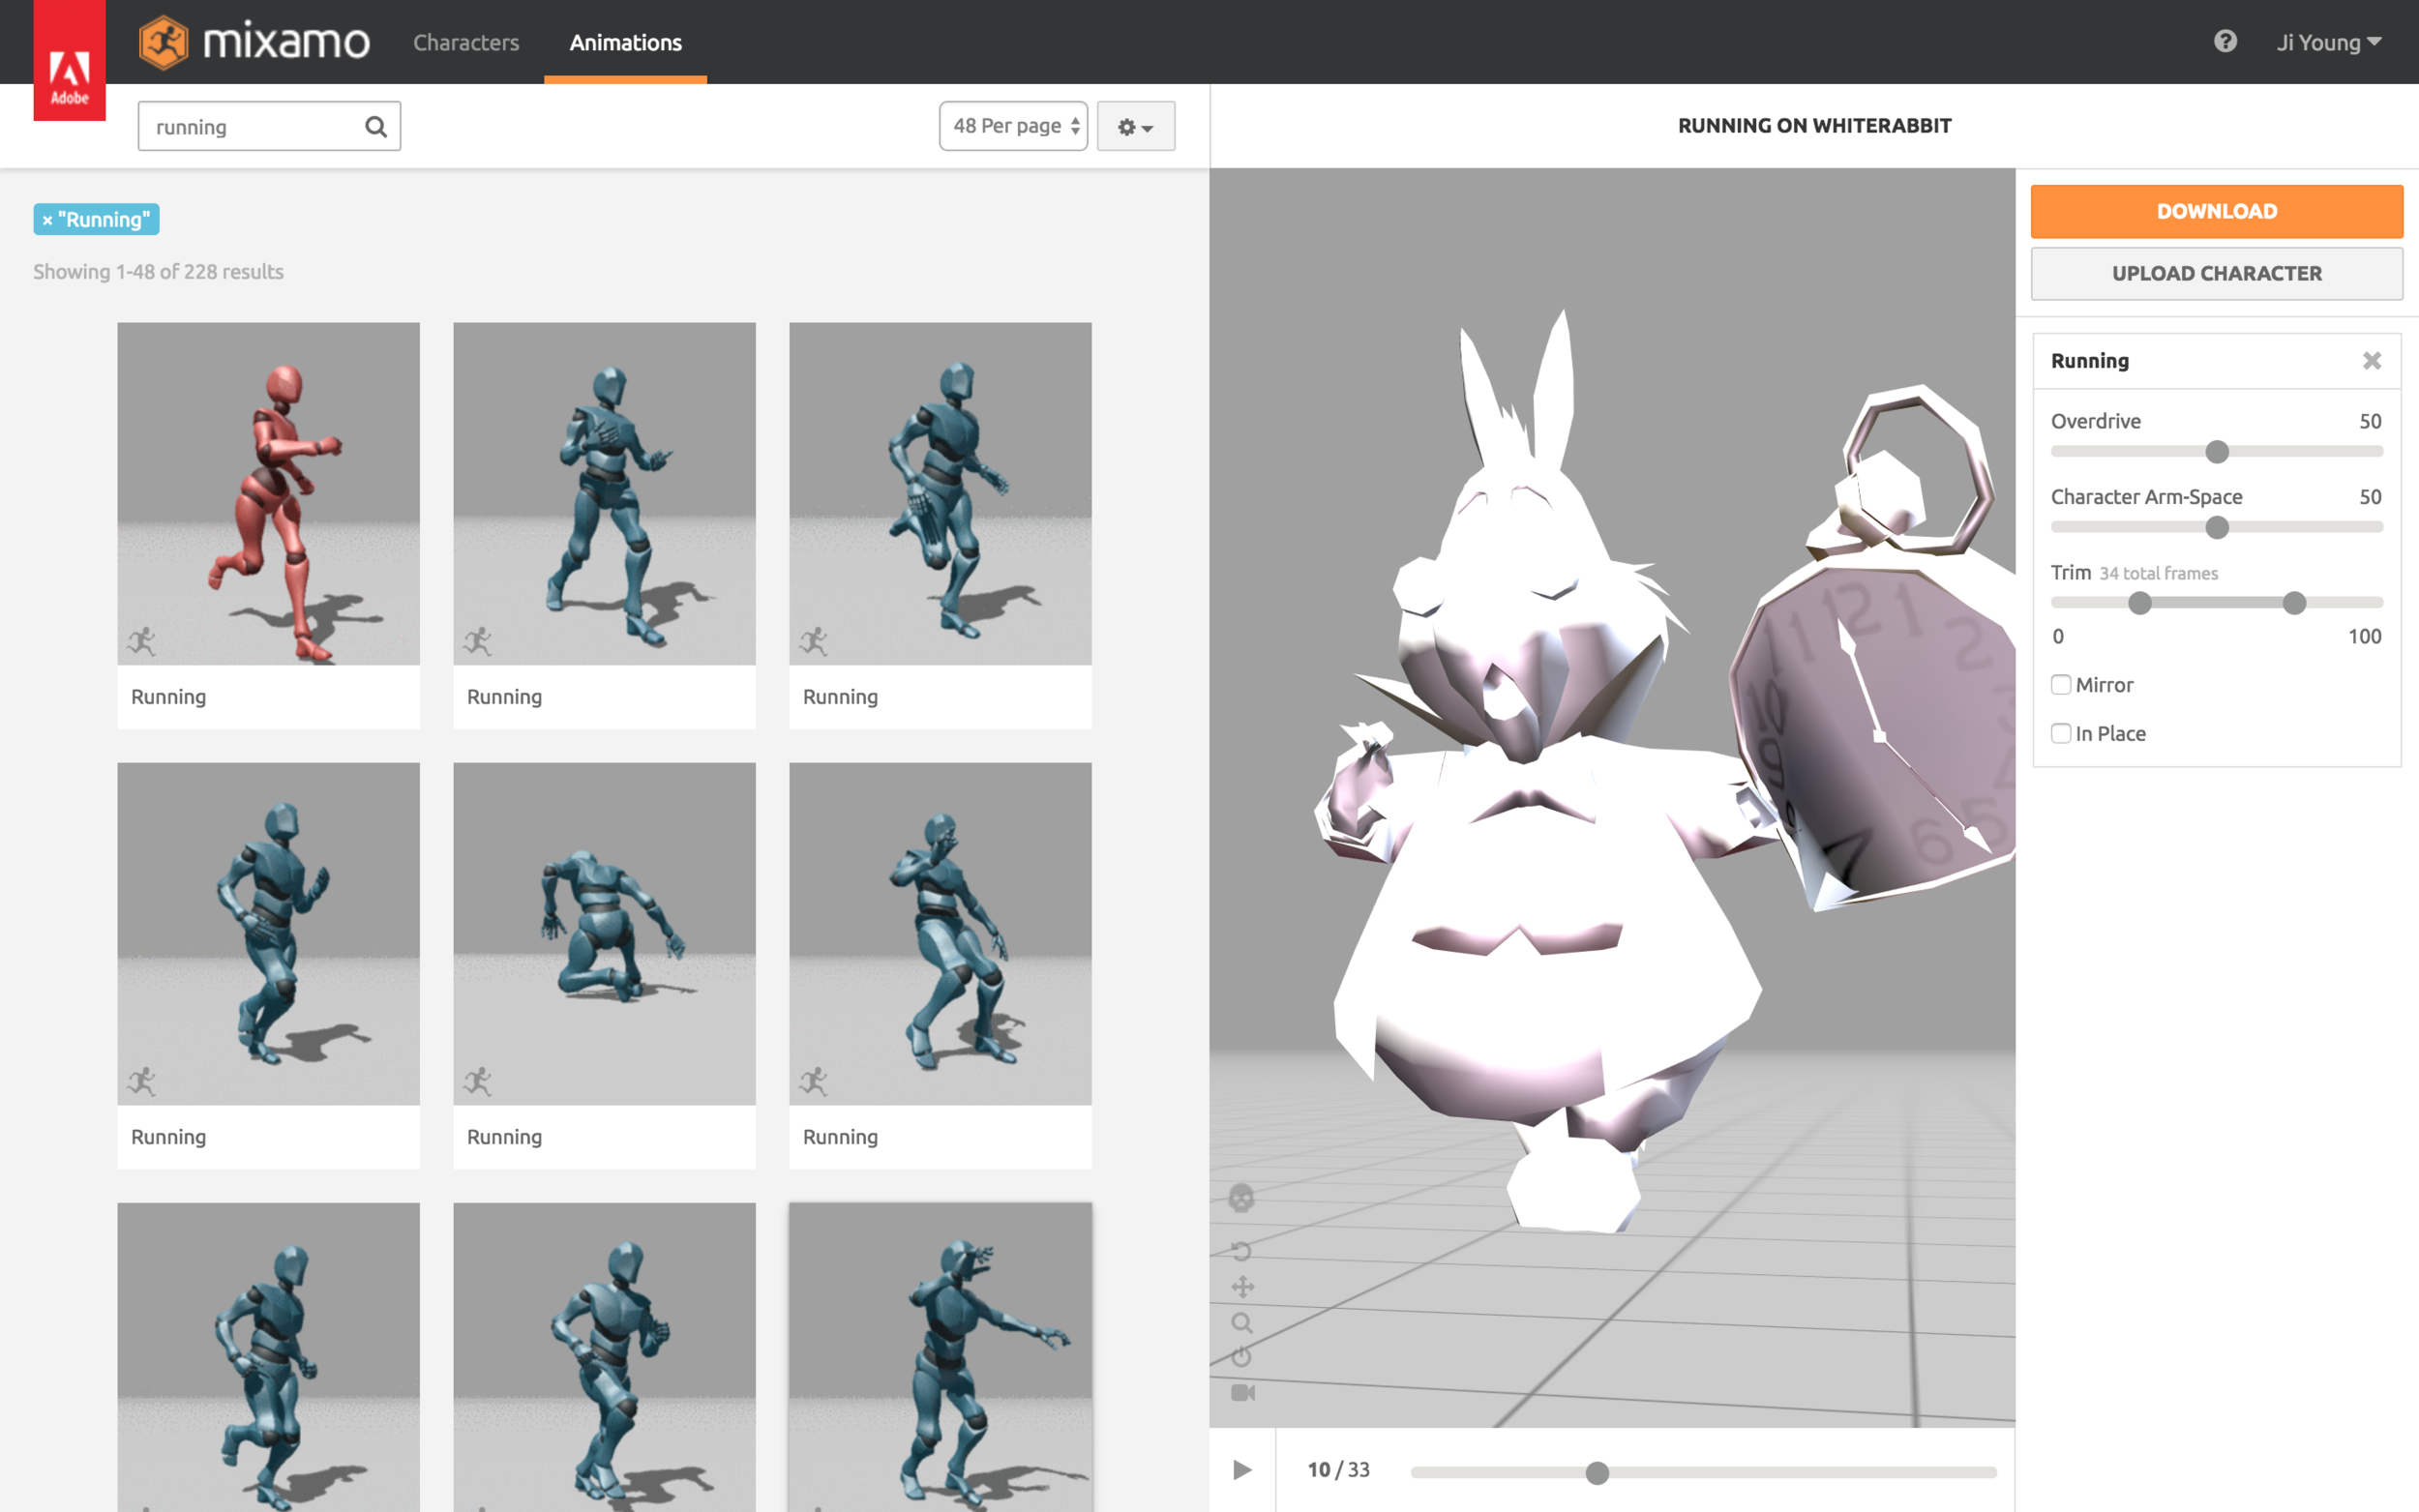Click the Trim slider right handle
Viewport: 2419px width, 1512px height.
point(2294,603)
